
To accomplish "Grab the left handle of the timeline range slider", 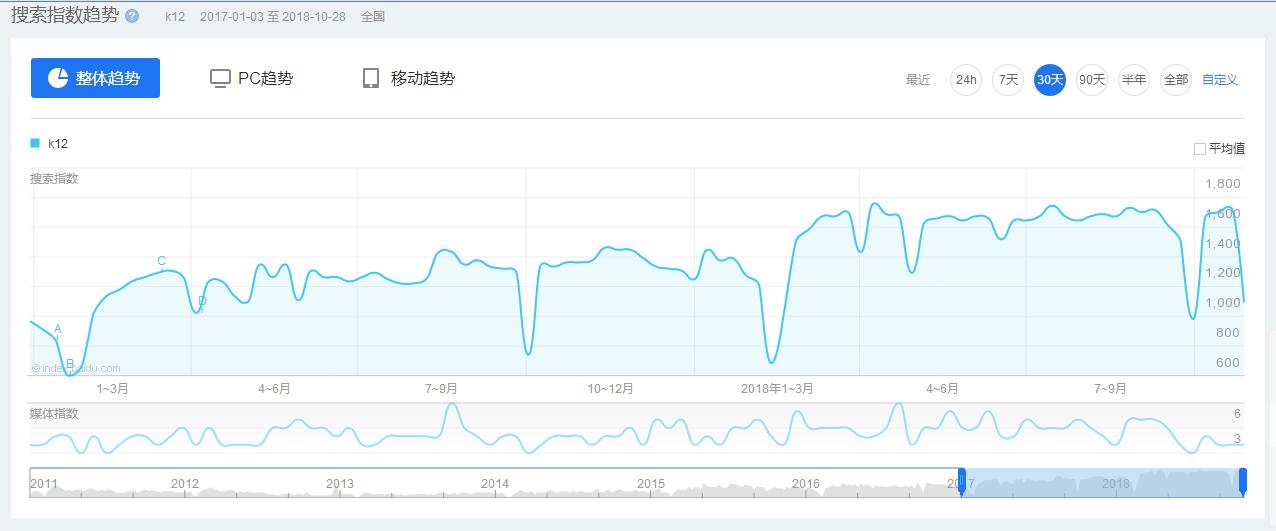I will (962, 481).
